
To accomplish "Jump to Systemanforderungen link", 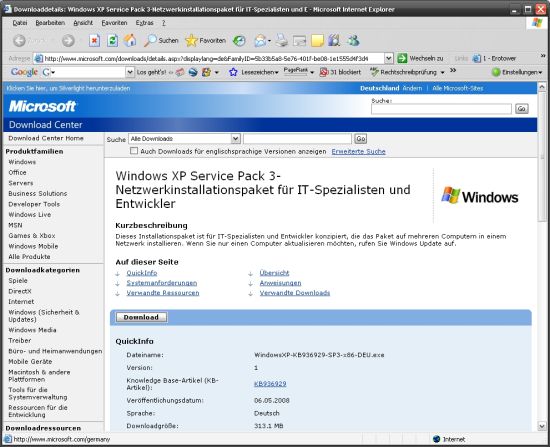I will pyautogui.click(x=162, y=283).
